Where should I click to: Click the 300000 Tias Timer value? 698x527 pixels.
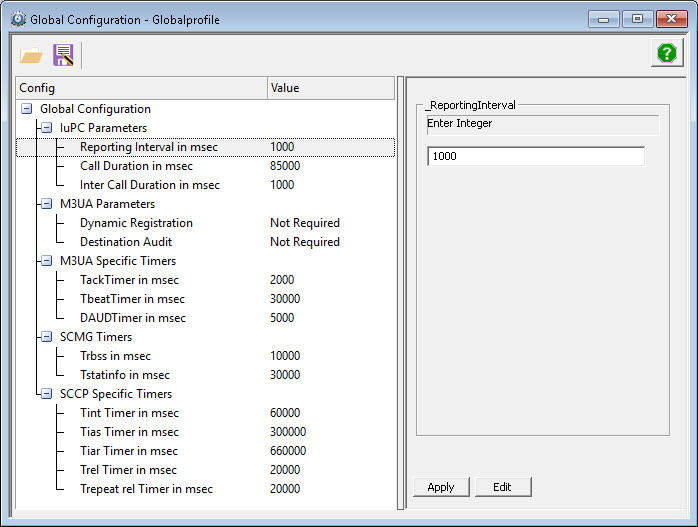288,432
